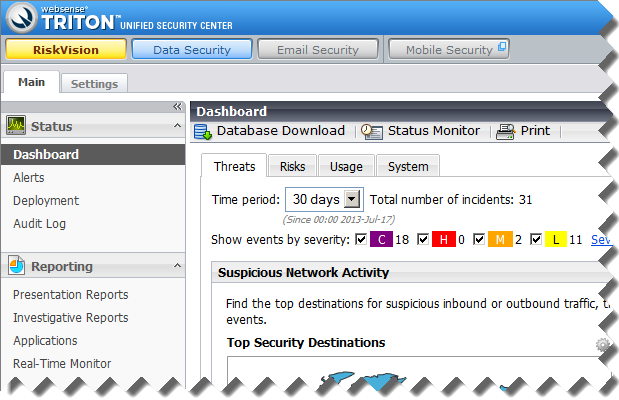Viewport: 619px width, 400px height.
Task: Select Dashboard in the Status menu
Action: pyautogui.click(x=93, y=154)
